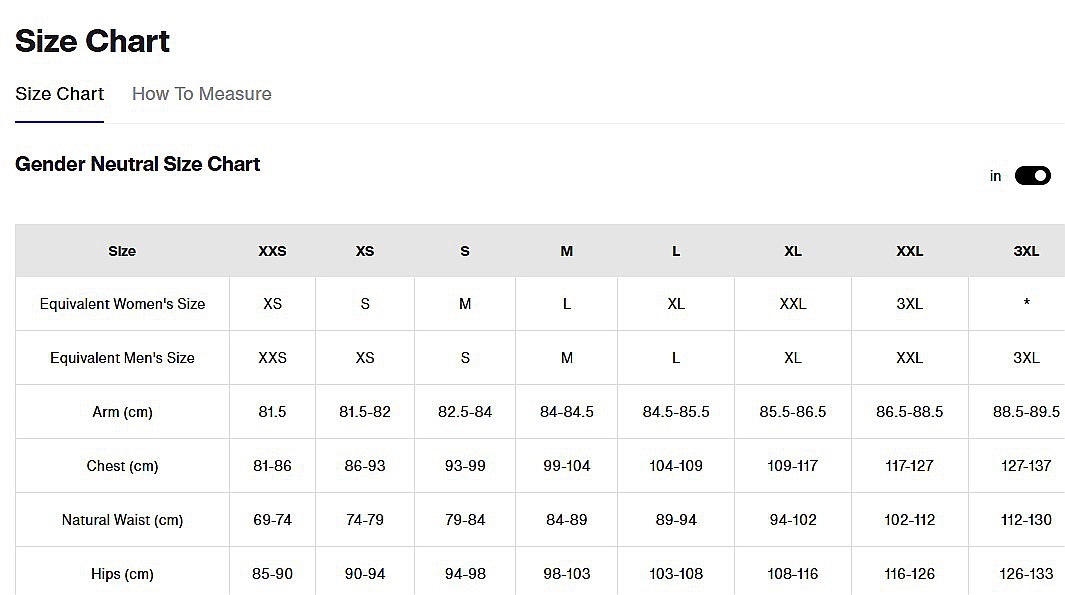1065x595 pixels.
Task: Click the 3XL size column header
Action: coord(1026,251)
